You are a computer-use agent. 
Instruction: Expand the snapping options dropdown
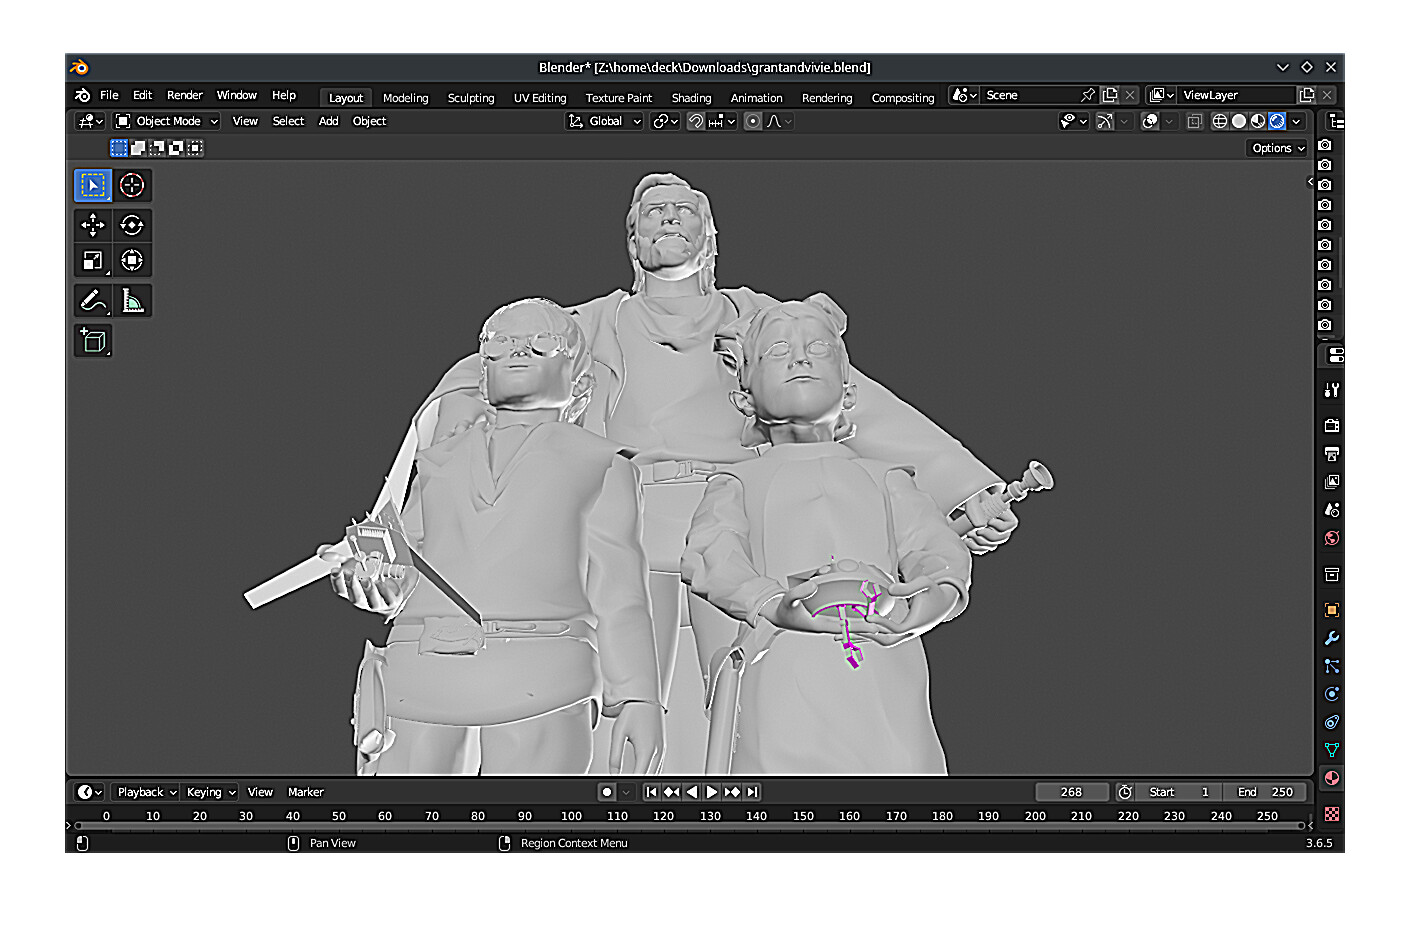(x=722, y=121)
